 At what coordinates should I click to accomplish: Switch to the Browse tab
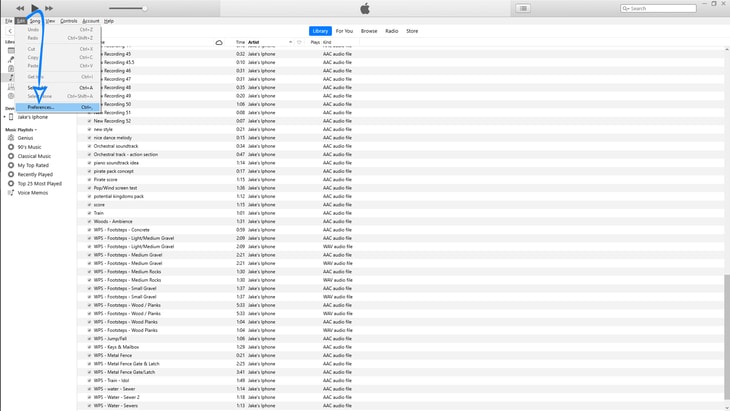[x=369, y=31]
